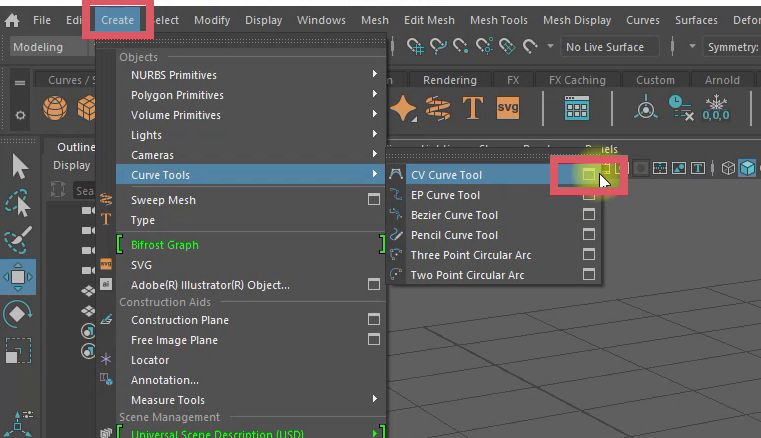This screenshot has width=761, height=438.
Task: Click the Center Pivot shelf icon
Action: (x=645, y=108)
